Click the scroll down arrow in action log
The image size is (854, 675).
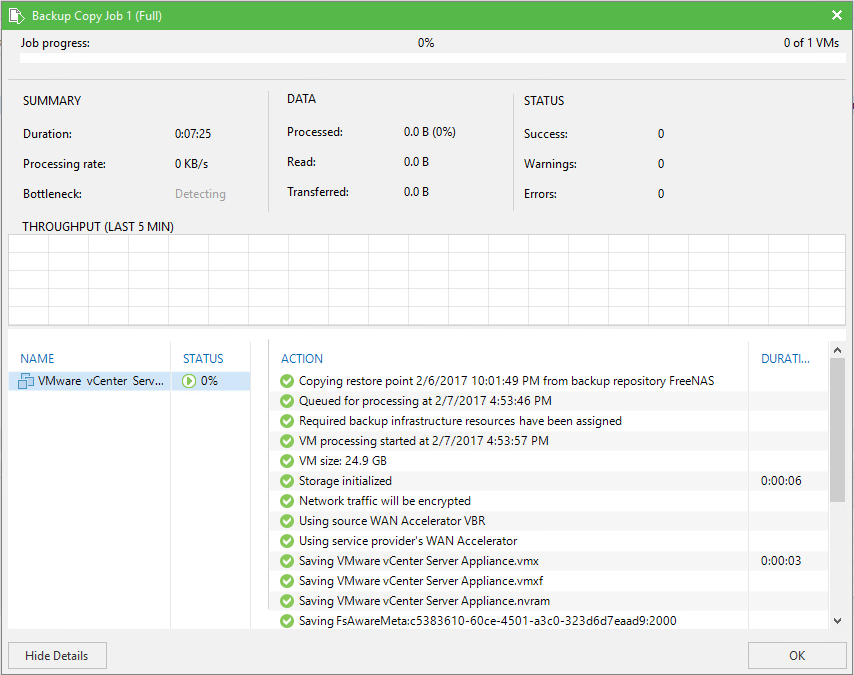point(837,621)
